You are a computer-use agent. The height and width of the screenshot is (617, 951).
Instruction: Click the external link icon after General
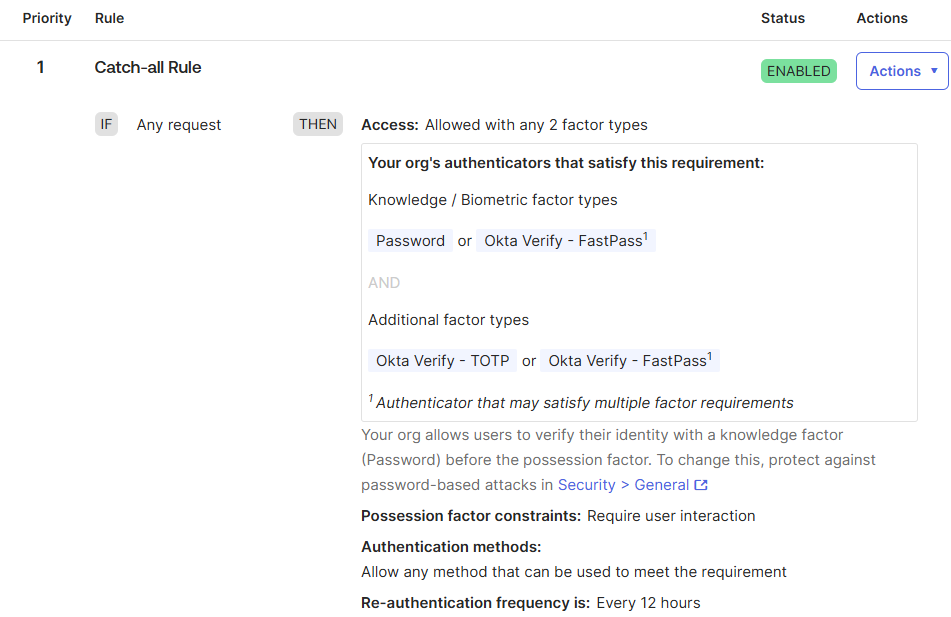tap(701, 485)
